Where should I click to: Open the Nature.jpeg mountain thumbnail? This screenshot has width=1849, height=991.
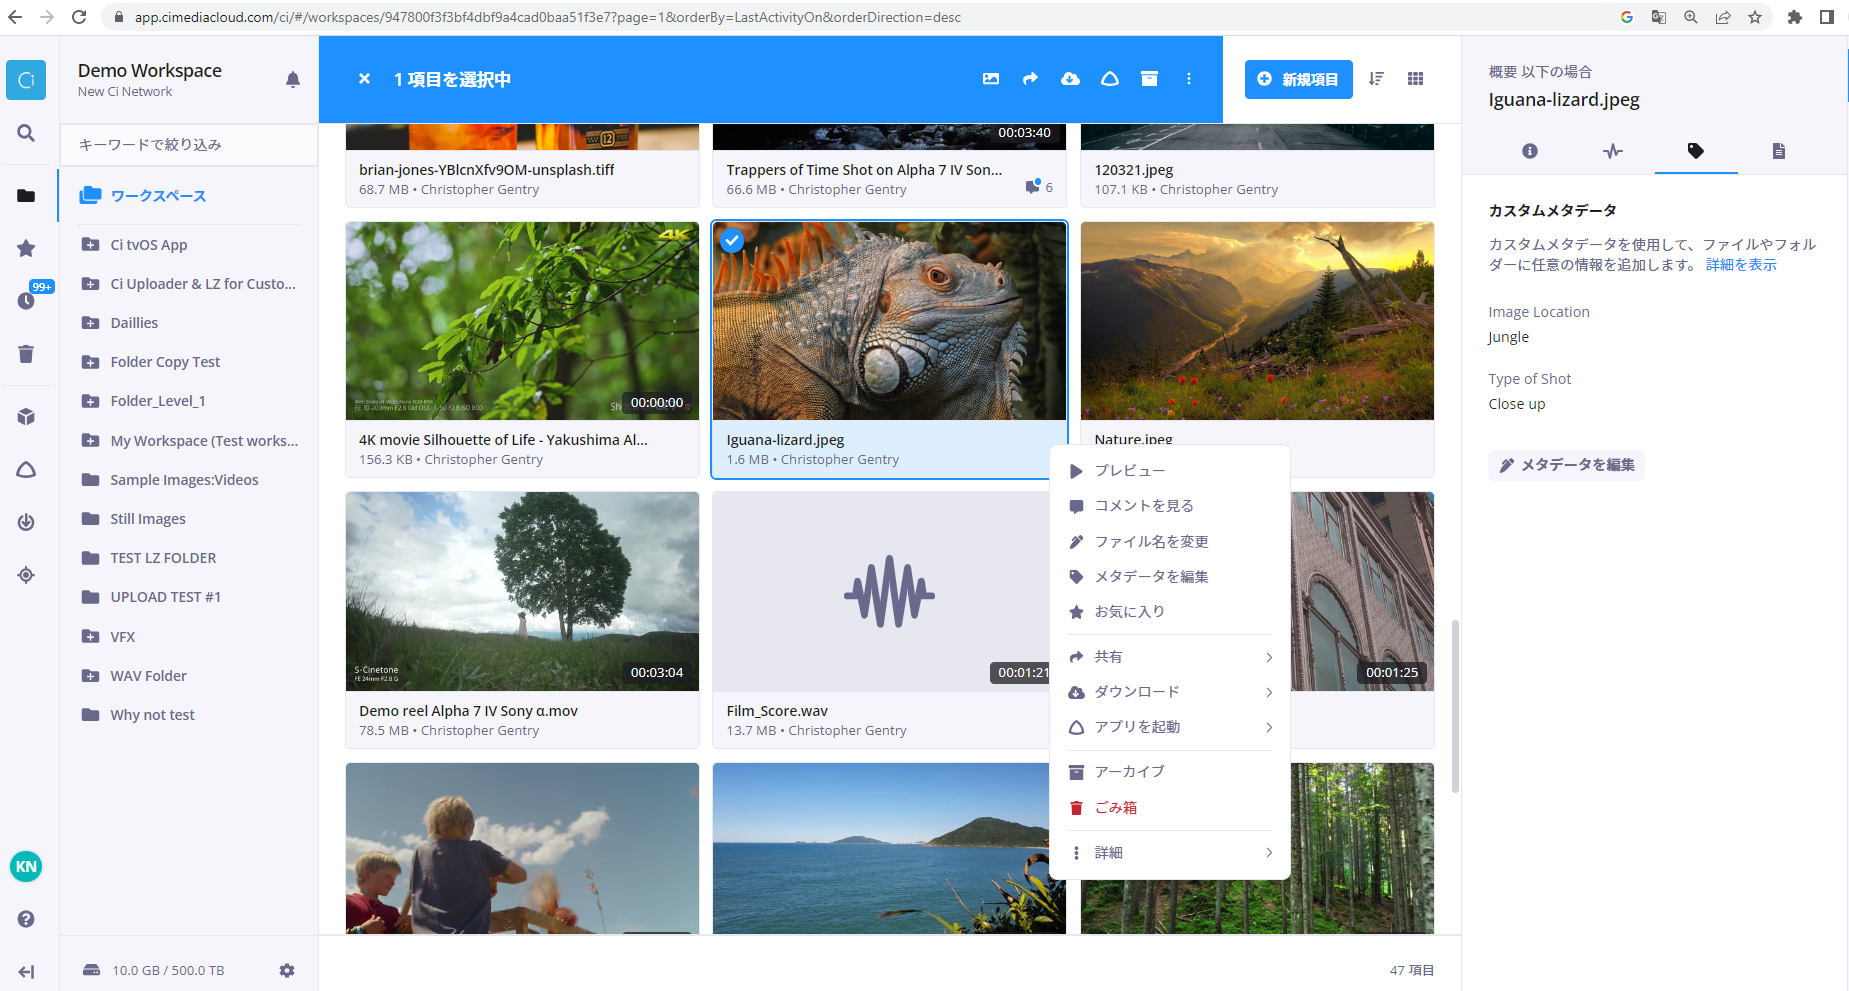tap(1257, 321)
